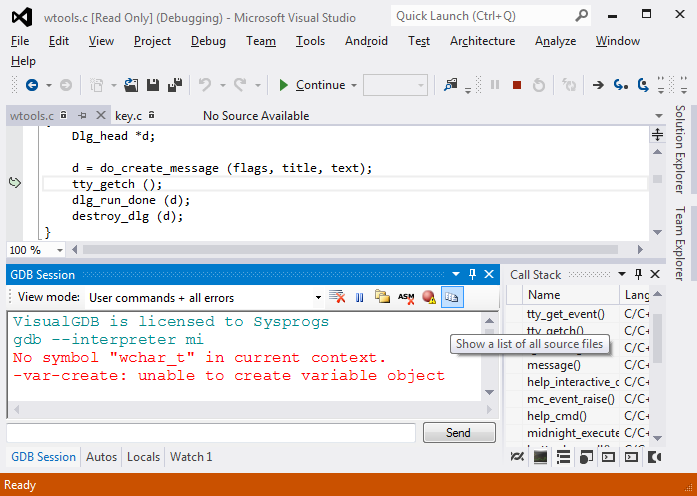Image resolution: width=697 pixels, height=496 pixels.
Task: Click the ASM disassembly icon in GDB Session
Action: point(406,297)
